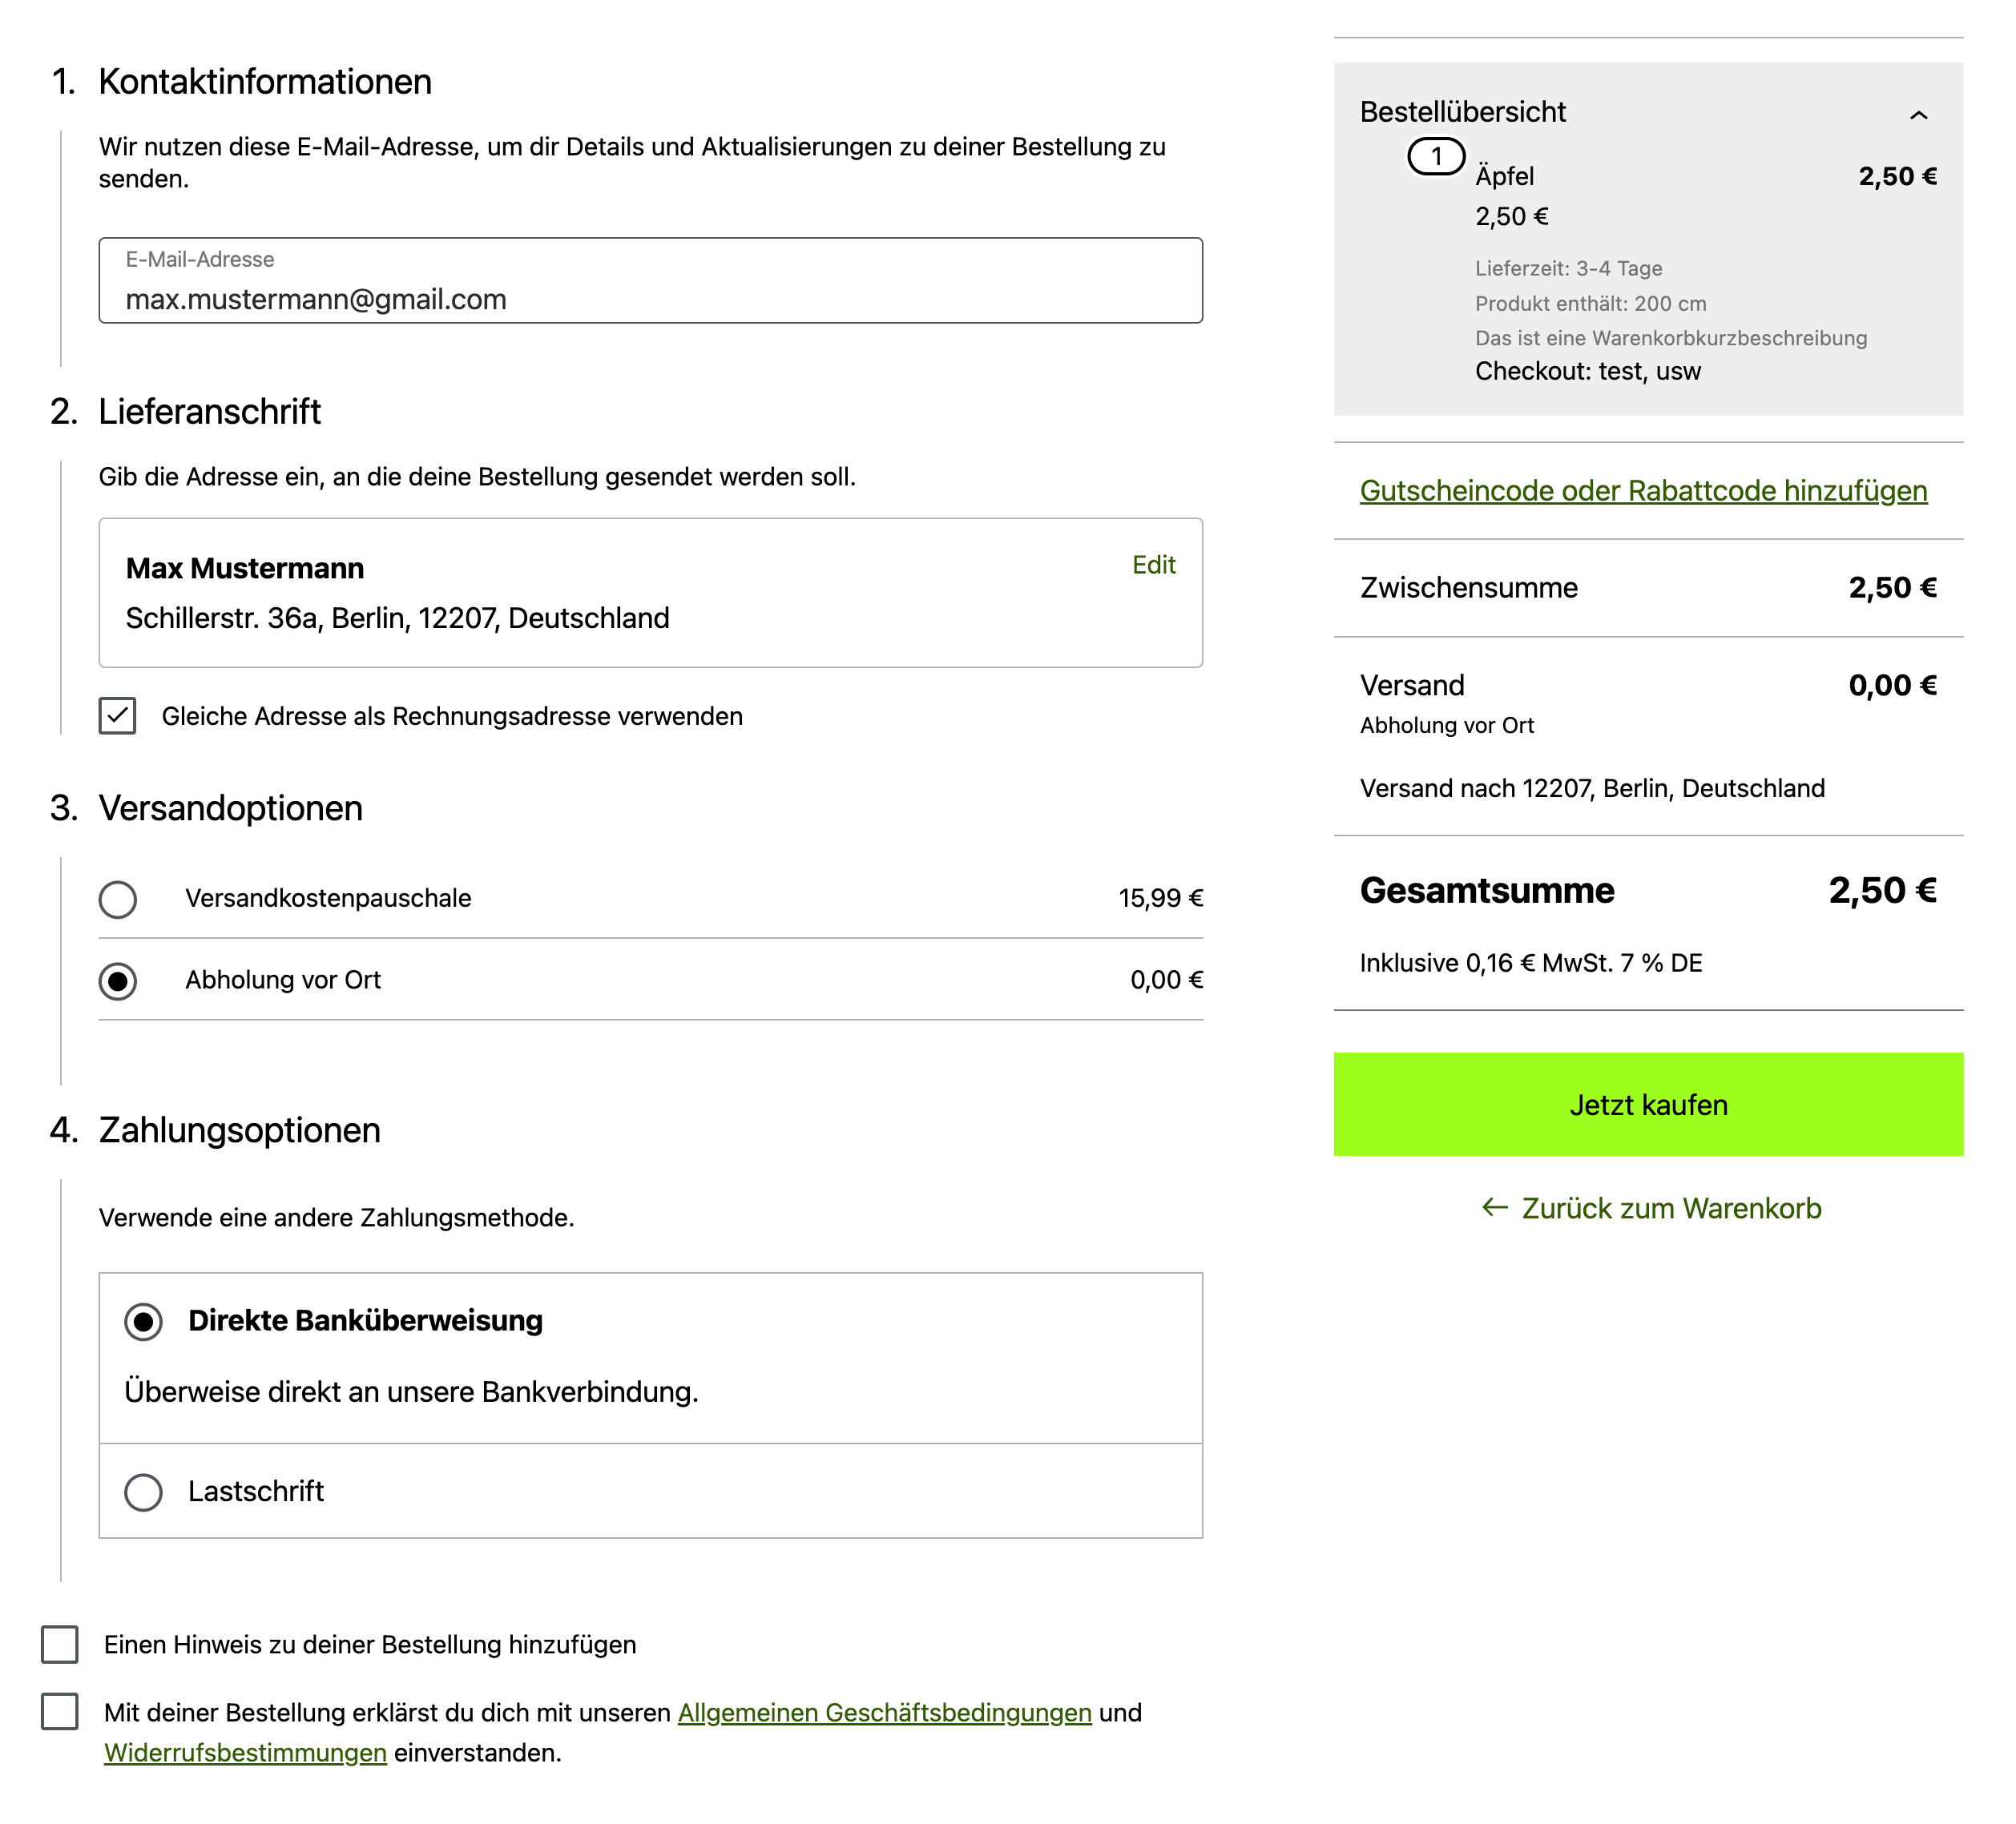Viewport: 2016px width, 1824px height.
Task: Check the Hinweis zu deiner Bestellung box
Action: tap(60, 1644)
